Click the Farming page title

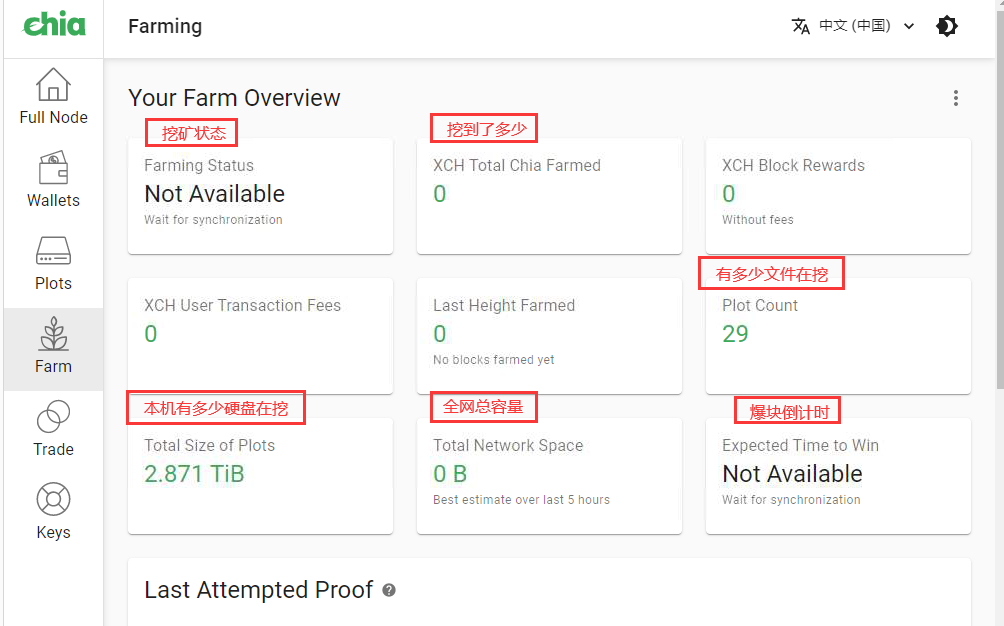(x=165, y=27)
